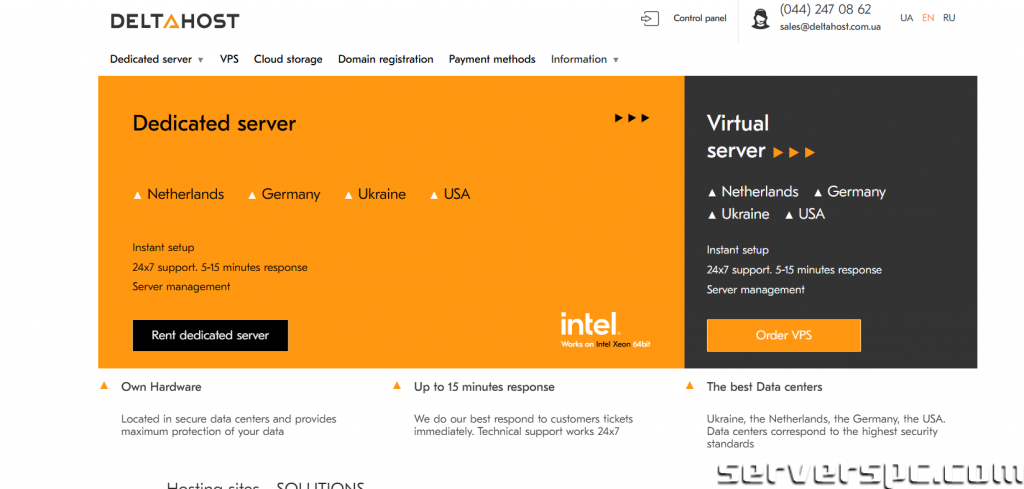Select Netherlands under Dedicated server
Screen dimensions: 1024x489
[185, 194]
